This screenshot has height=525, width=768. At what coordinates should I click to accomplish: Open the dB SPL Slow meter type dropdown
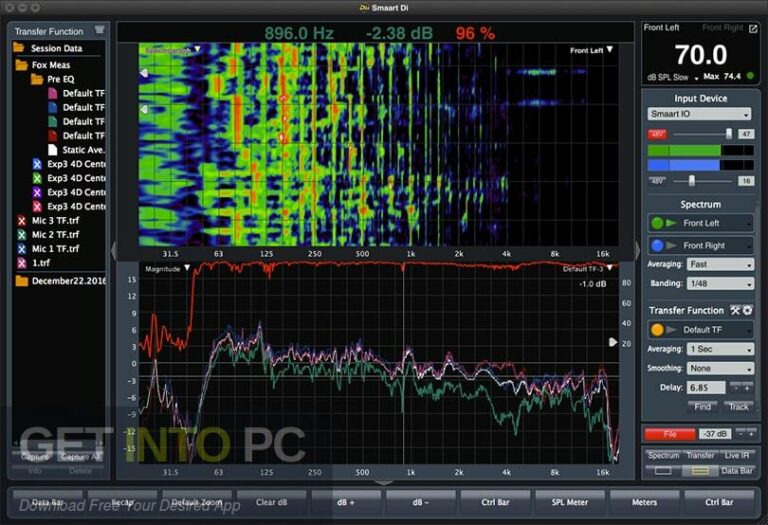click(672, 77)
